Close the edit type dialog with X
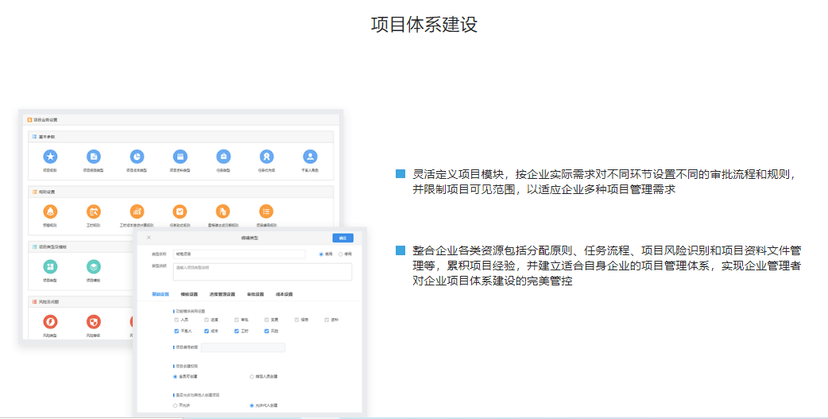Viewport: 828px width, 419px height. tap(149, 238)
